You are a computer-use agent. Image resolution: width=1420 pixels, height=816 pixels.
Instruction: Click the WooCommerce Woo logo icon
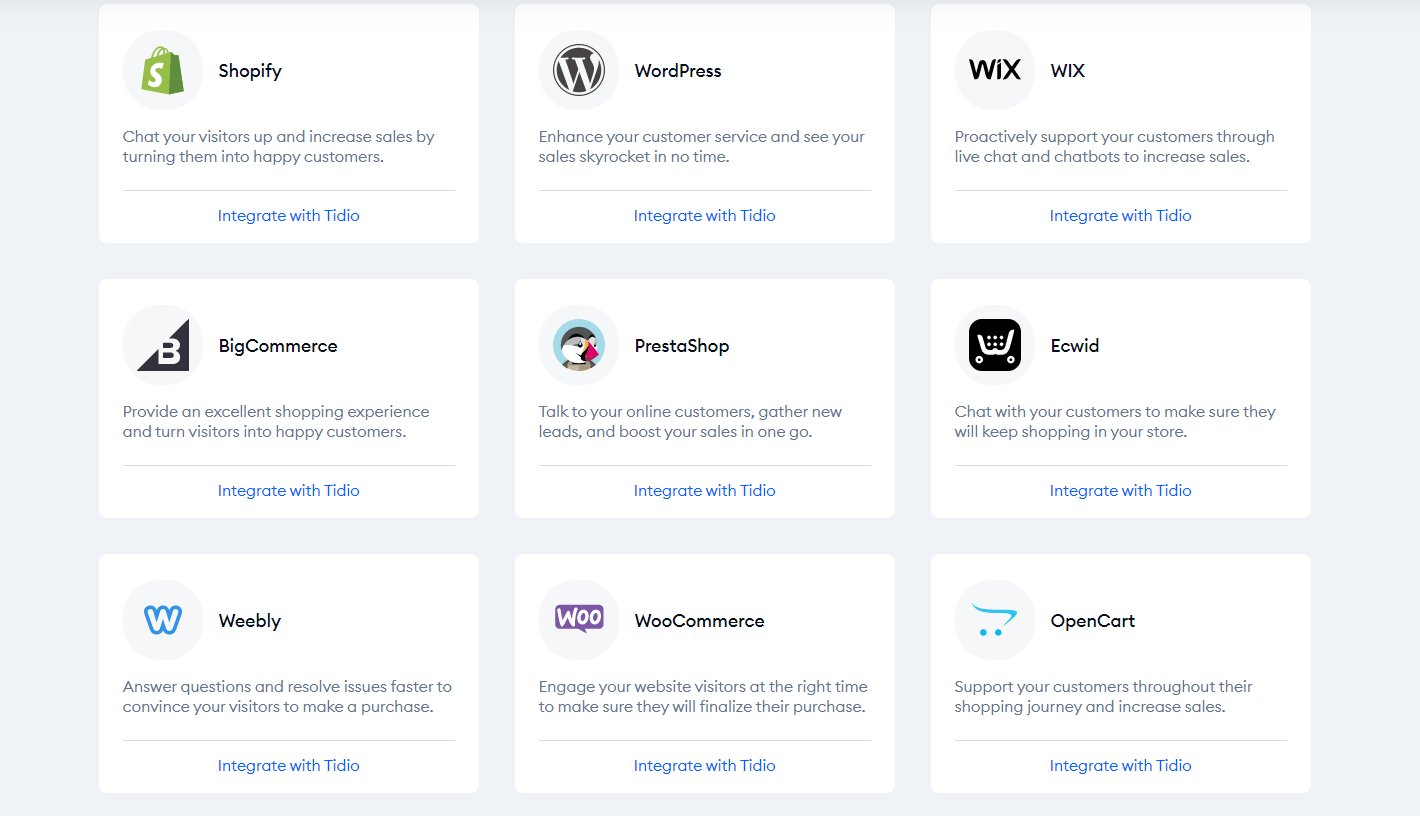(579, 618)
